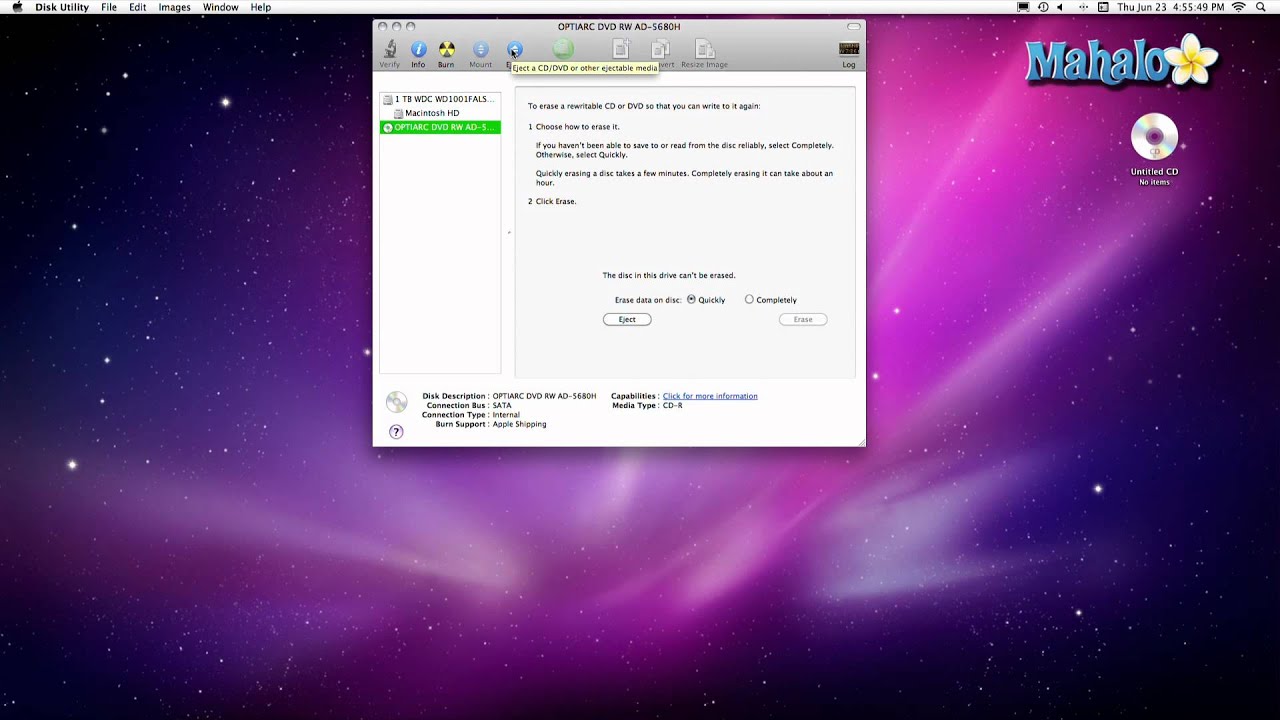Select the Resize Image toolbar icon
The image size is (1280, 720).
704,49
